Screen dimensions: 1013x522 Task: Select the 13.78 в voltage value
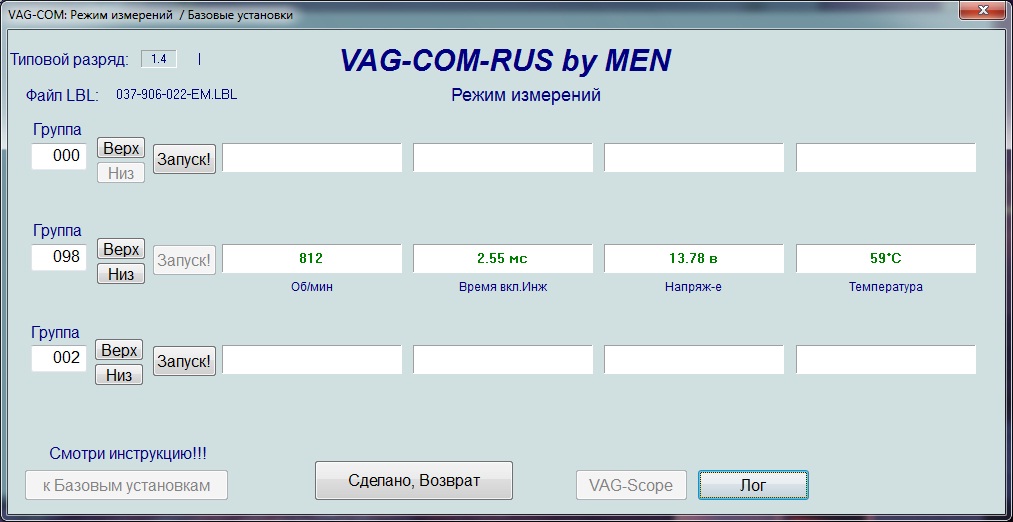694,258
